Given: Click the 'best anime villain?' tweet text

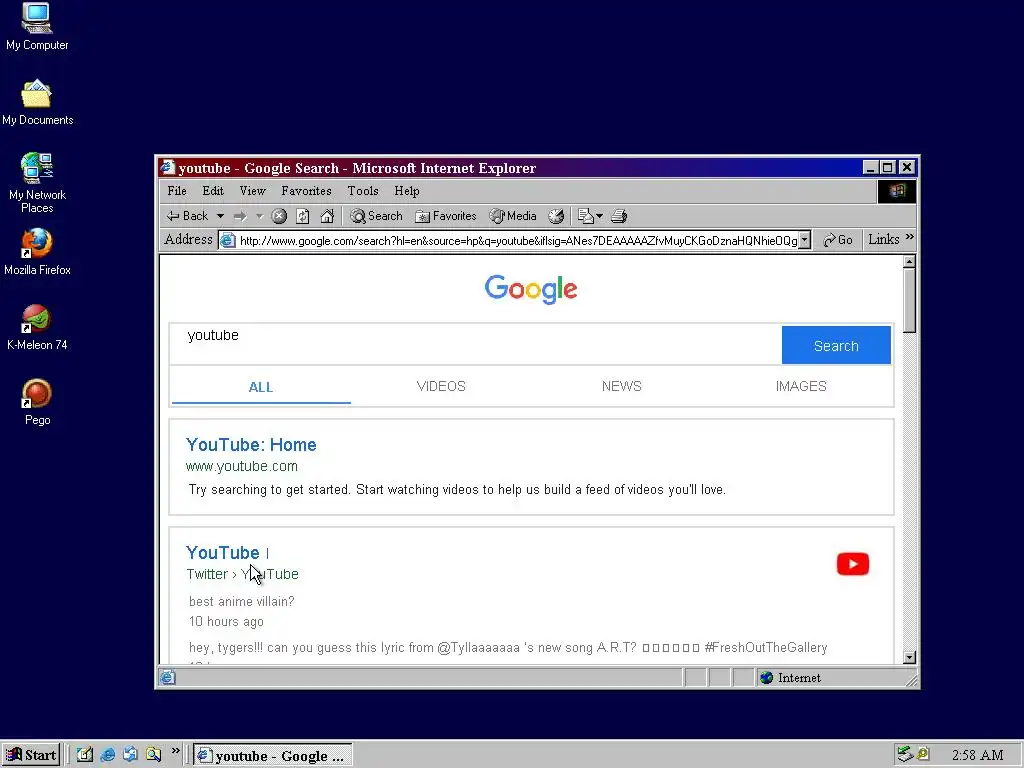Looking at the screenshot, I should pyautogui.click(x=242, y=601).
